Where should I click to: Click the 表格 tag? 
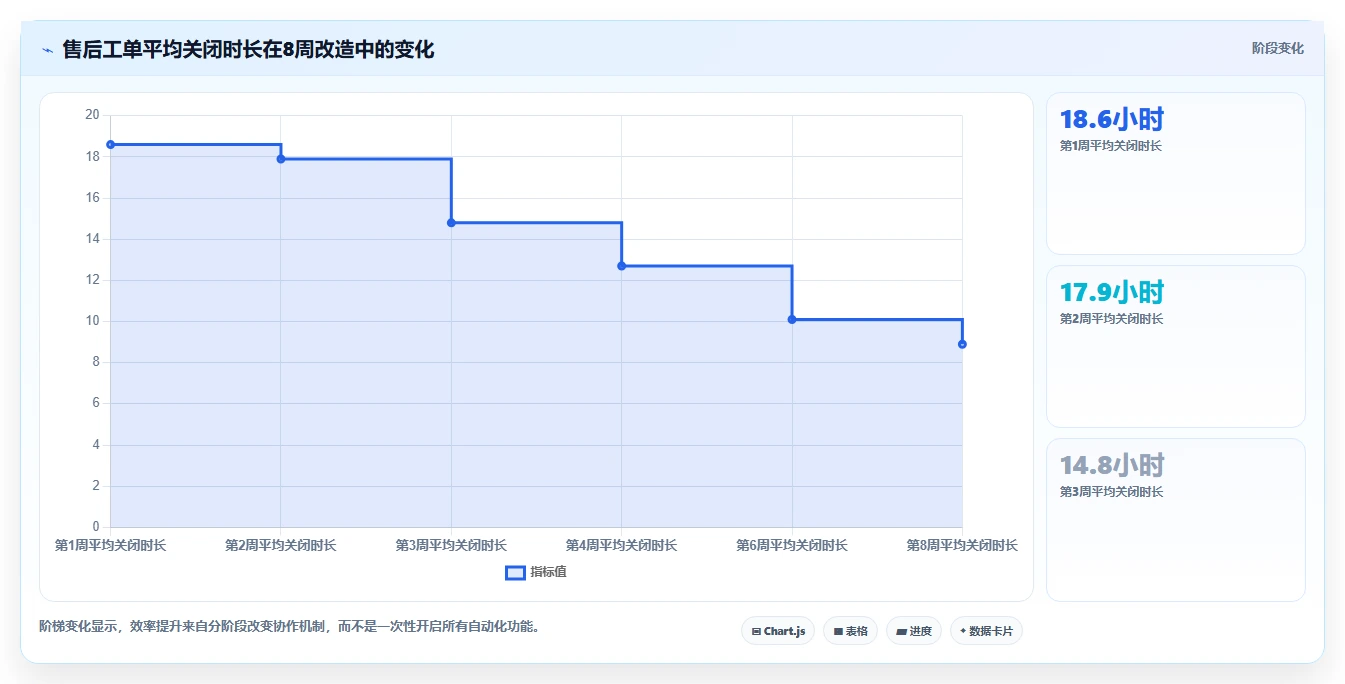pos(850,631)
